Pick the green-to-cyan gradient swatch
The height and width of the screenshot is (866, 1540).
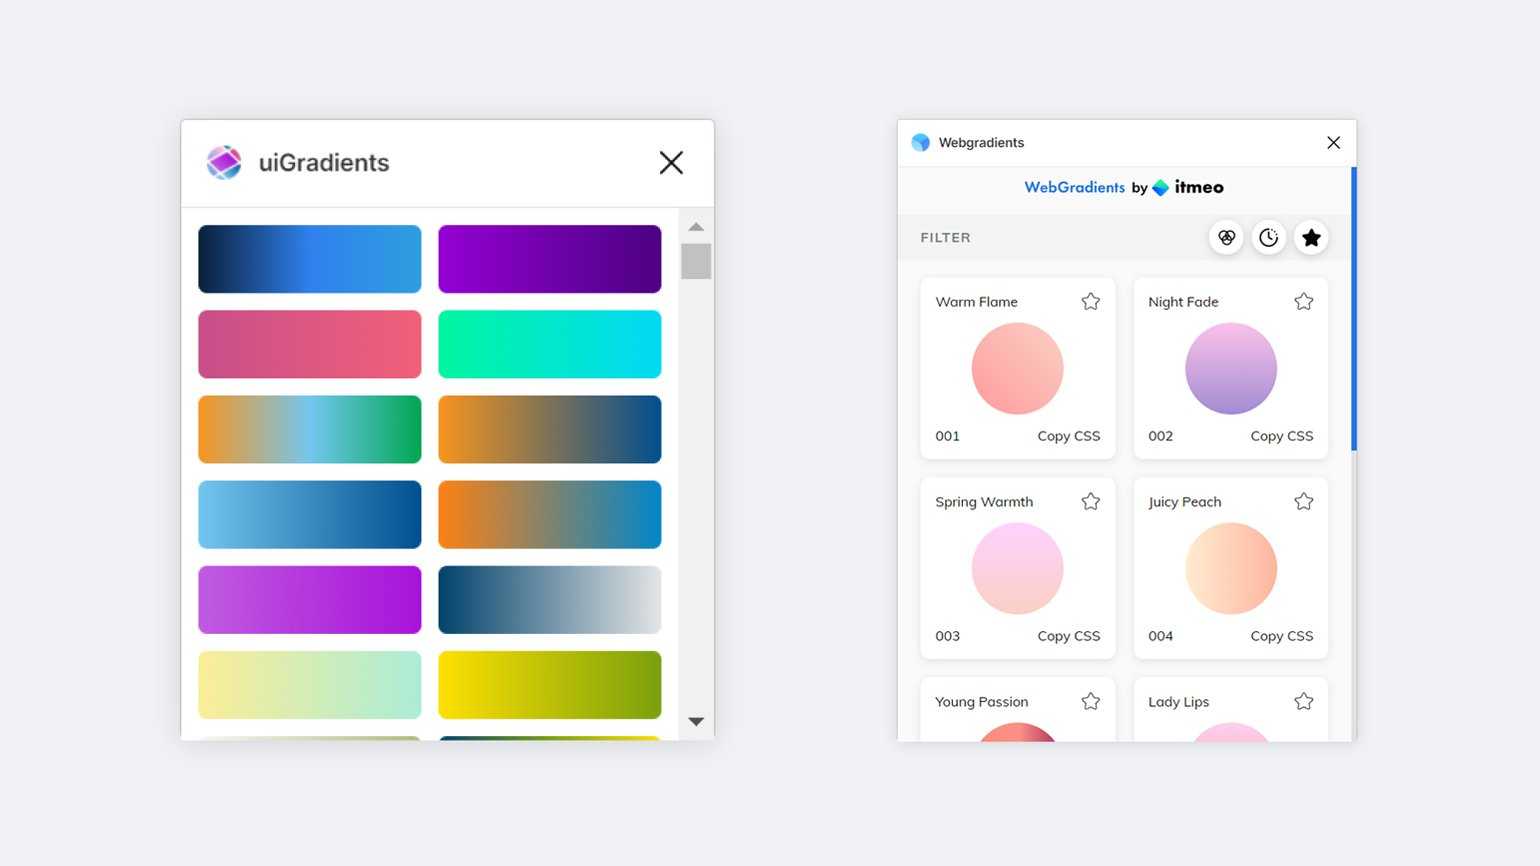tap(549, 344)
